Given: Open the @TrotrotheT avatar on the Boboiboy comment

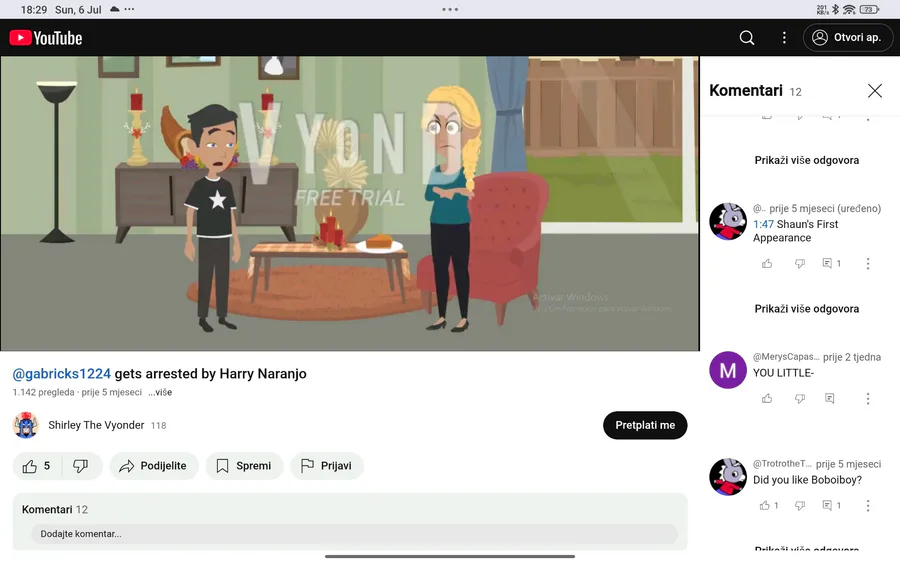Looking at the screenshot, I should [728, 477].
